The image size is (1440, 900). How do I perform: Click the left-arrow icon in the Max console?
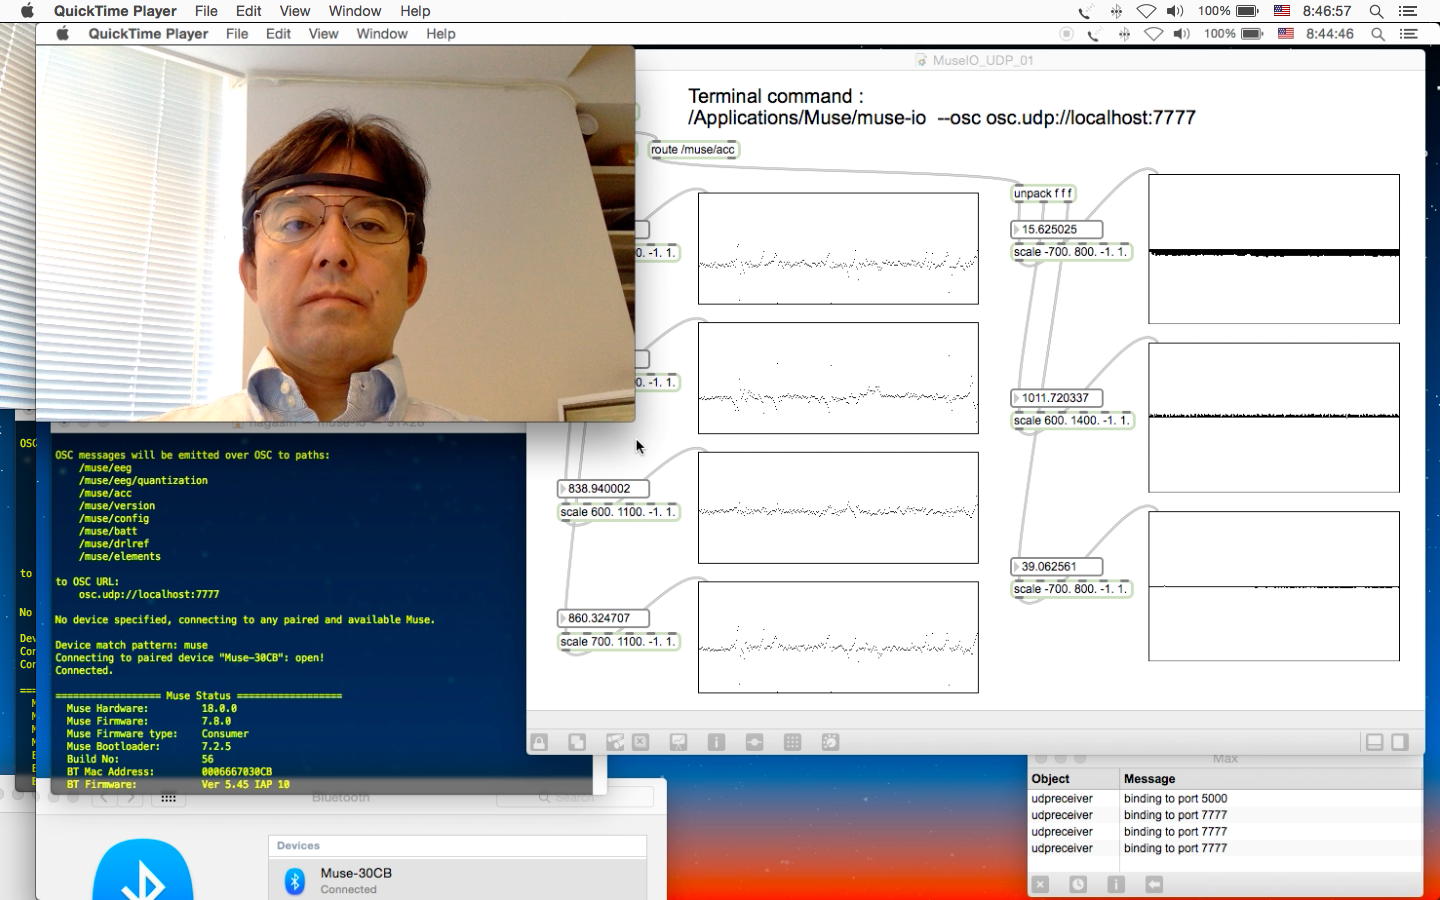(1154, 884)
